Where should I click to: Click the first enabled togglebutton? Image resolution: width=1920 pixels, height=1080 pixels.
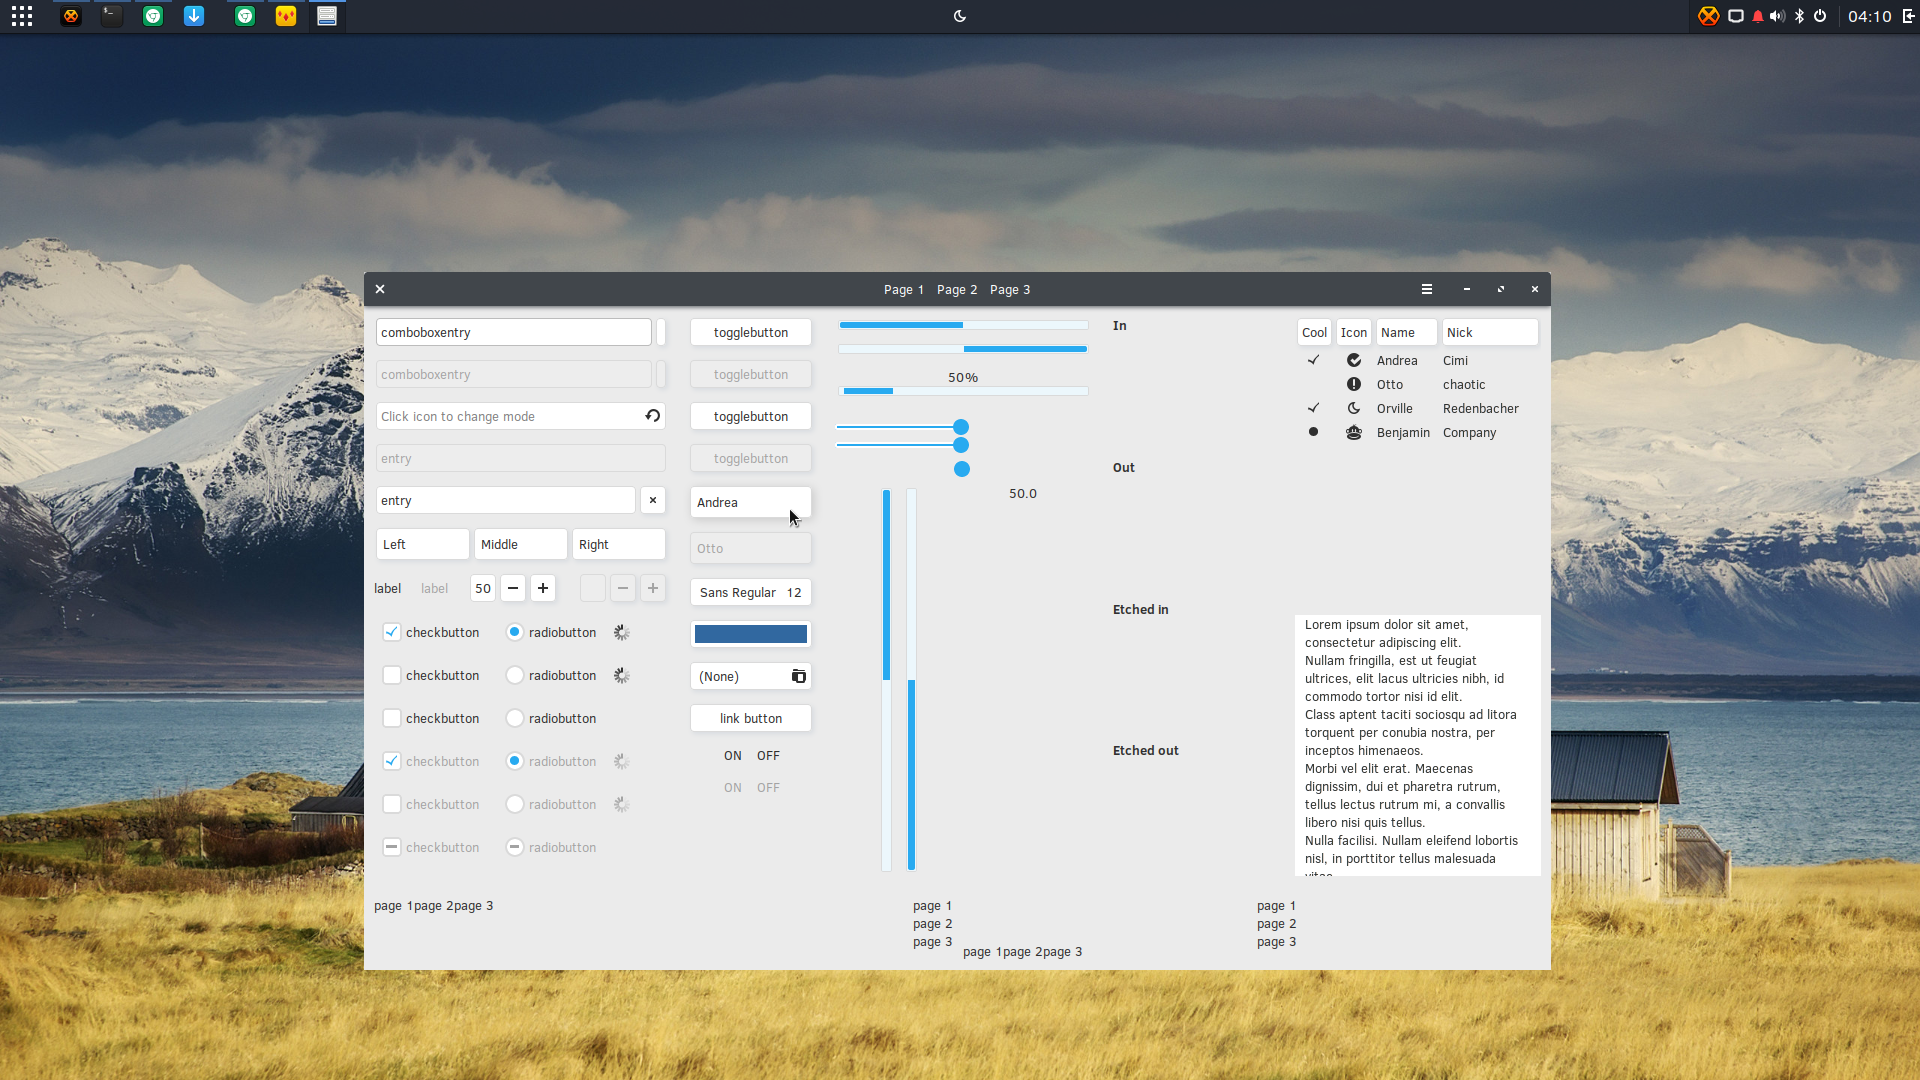coord(751,332)
